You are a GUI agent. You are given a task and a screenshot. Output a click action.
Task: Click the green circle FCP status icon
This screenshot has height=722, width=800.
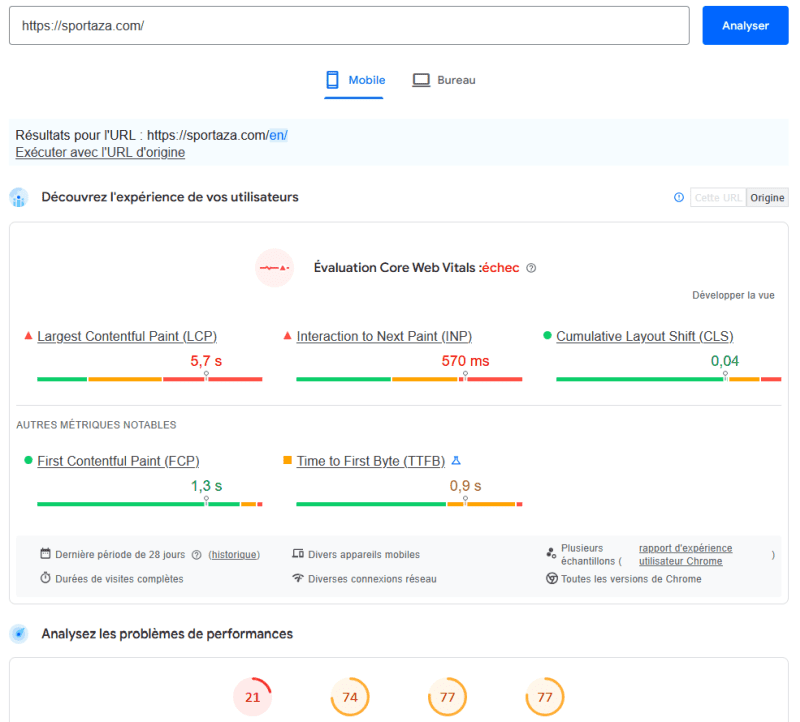(29, 460)
